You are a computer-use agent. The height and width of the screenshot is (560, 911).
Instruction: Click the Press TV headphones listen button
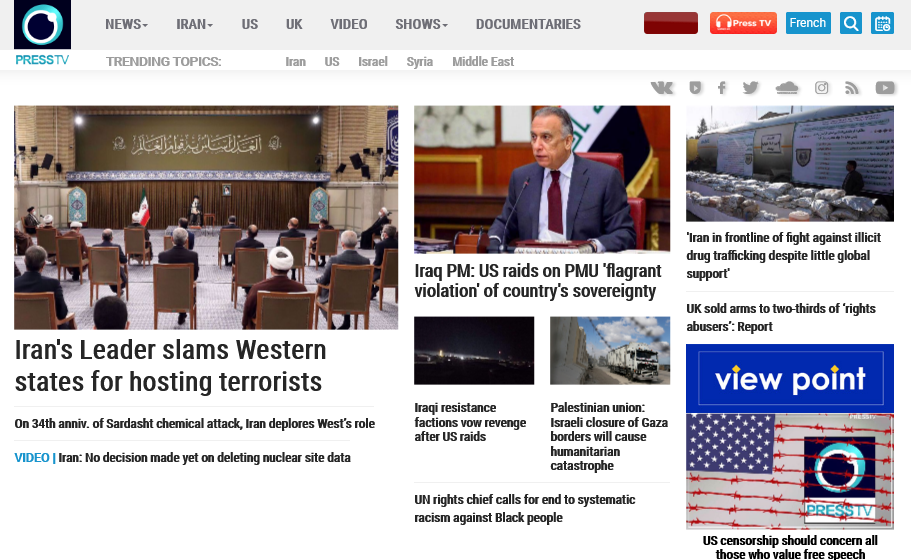coord(743,23)
